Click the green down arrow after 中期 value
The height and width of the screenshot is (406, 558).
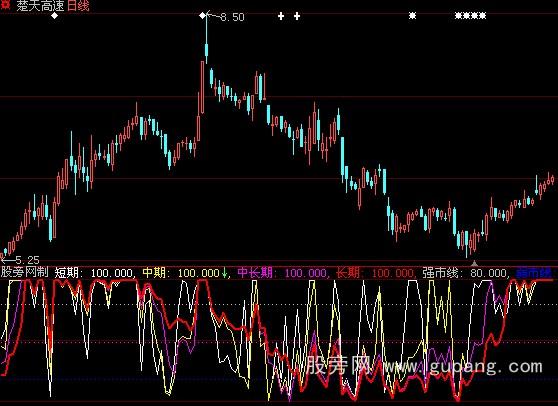[225, 273]
